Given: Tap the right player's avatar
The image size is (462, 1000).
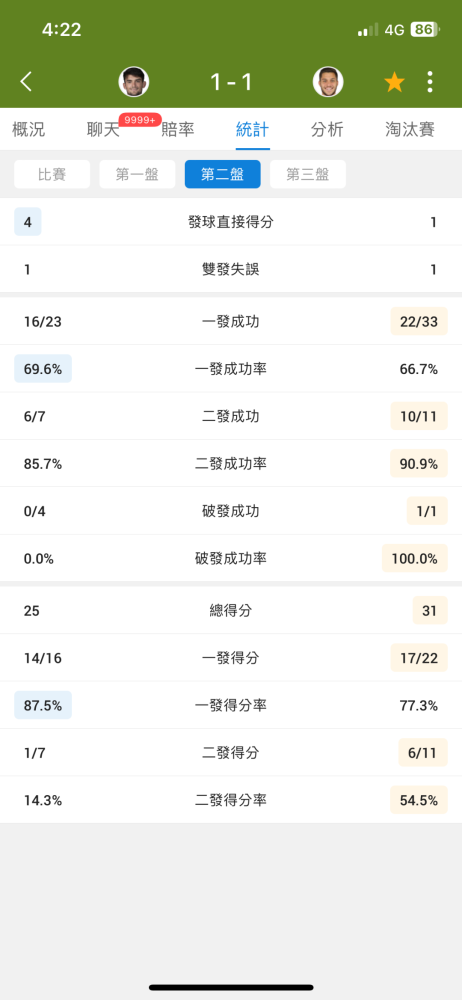Looking at the screenshot, I should tap(328, 82).
